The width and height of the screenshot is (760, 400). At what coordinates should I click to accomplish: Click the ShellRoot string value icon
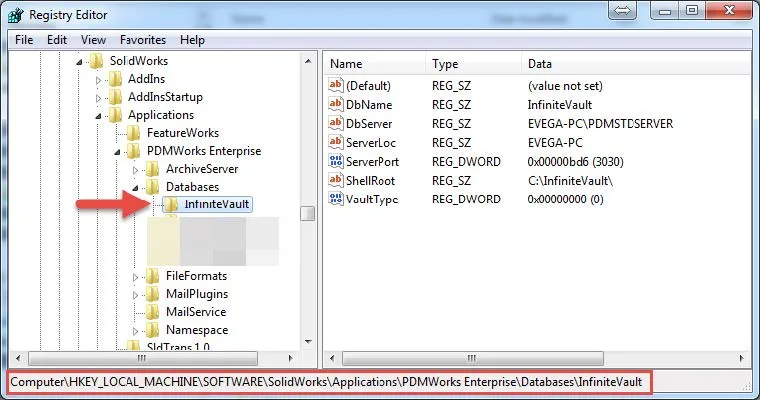click(336, 180)
